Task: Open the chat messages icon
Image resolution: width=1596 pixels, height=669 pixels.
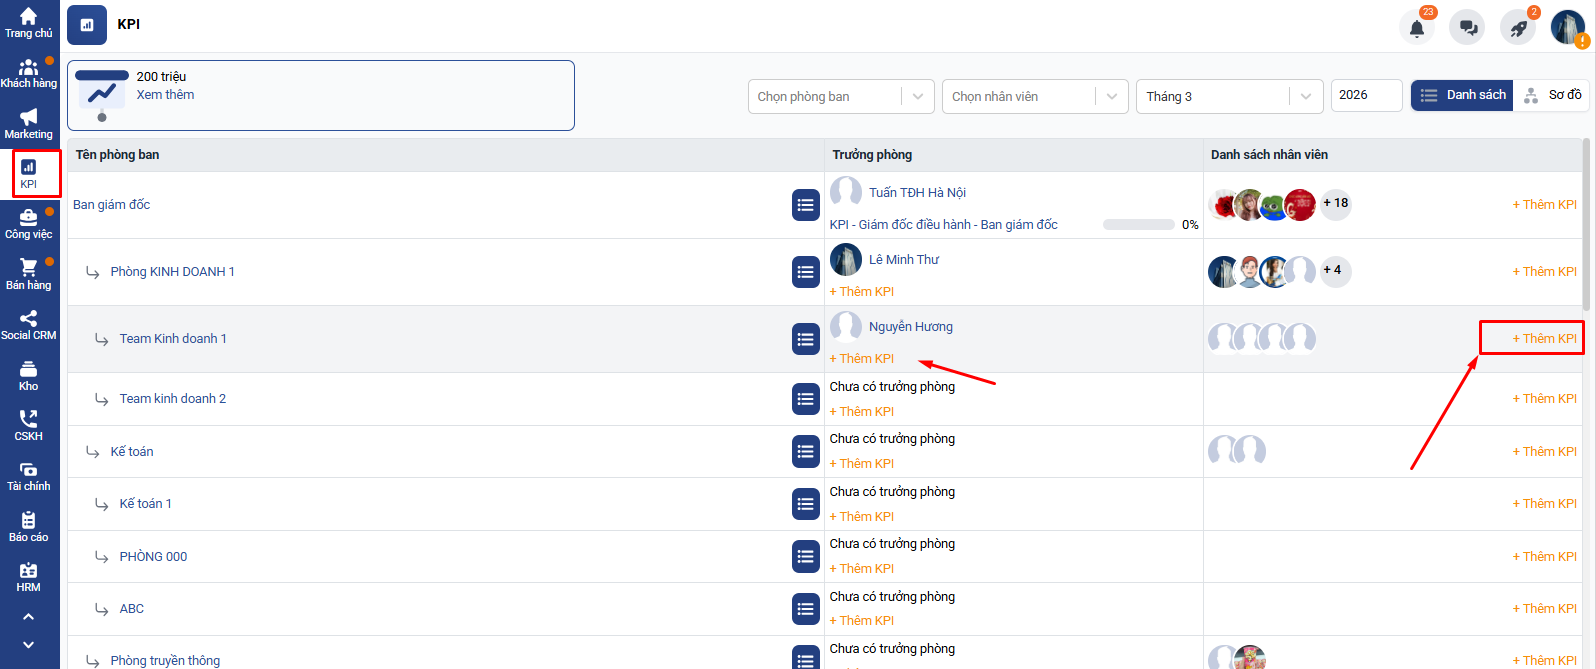Action: [1467, 28]
